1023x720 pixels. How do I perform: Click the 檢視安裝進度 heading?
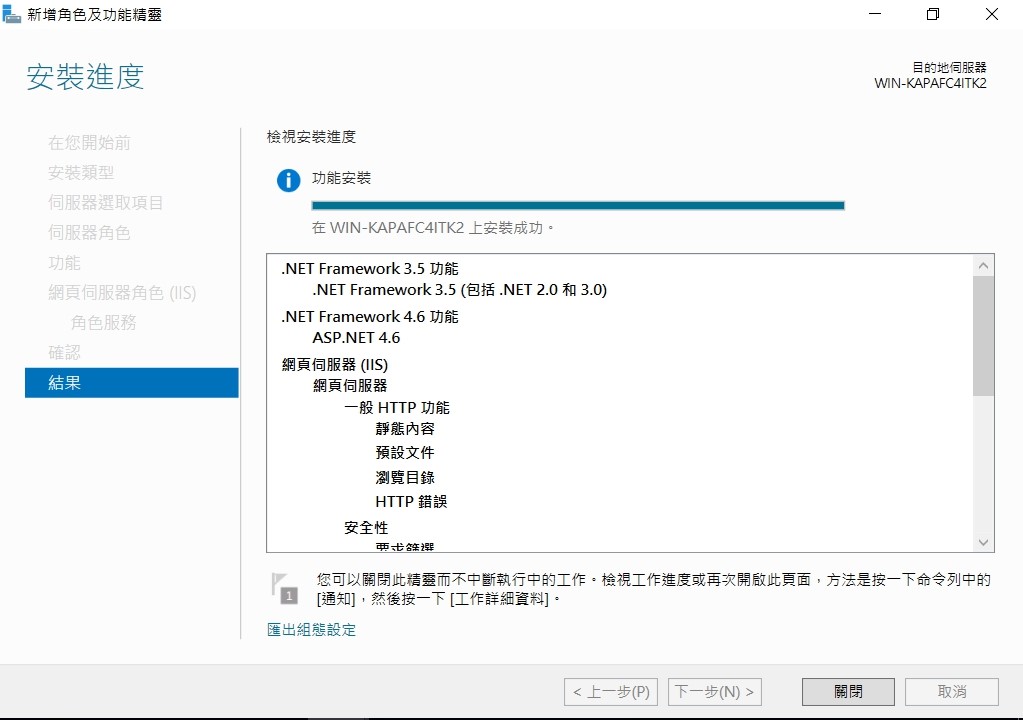point(311,137)
